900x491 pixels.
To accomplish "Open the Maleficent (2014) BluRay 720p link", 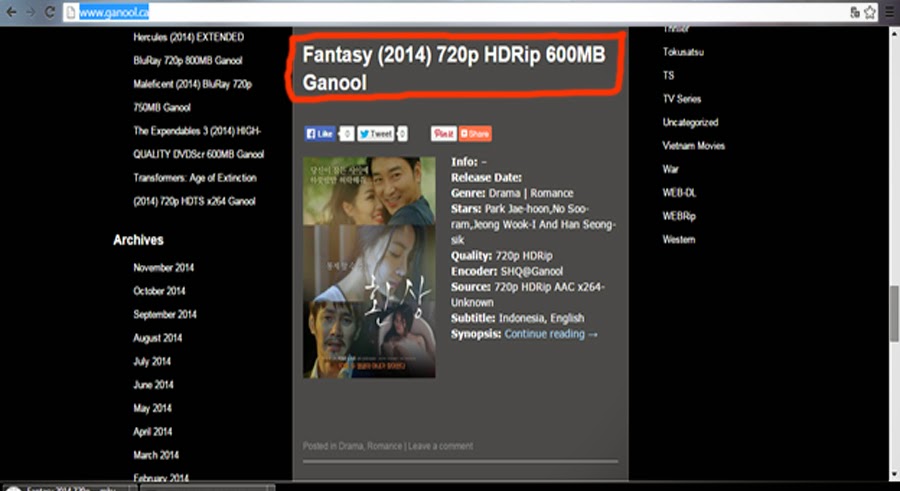I will pos(192,95).
